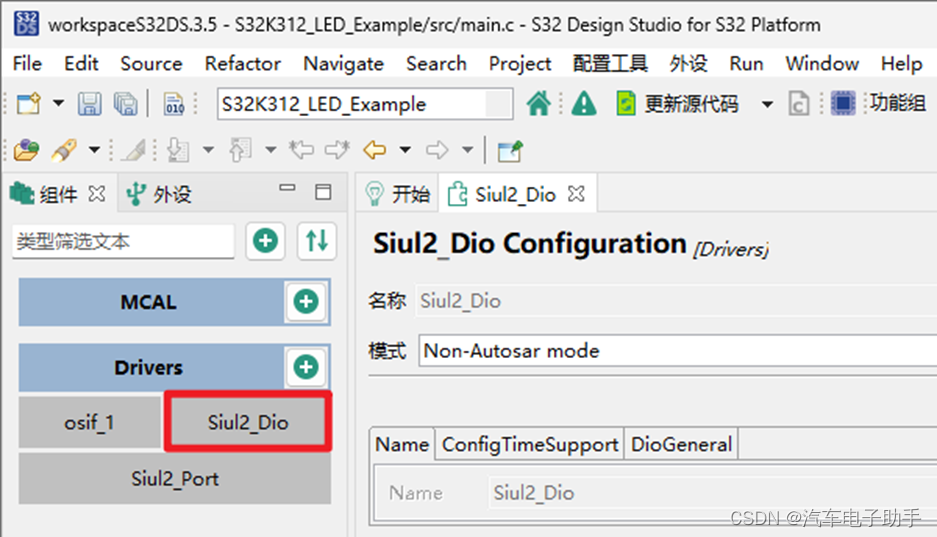Click the next annotation icon
Screen dimensions: 937x537
[178, 150]
